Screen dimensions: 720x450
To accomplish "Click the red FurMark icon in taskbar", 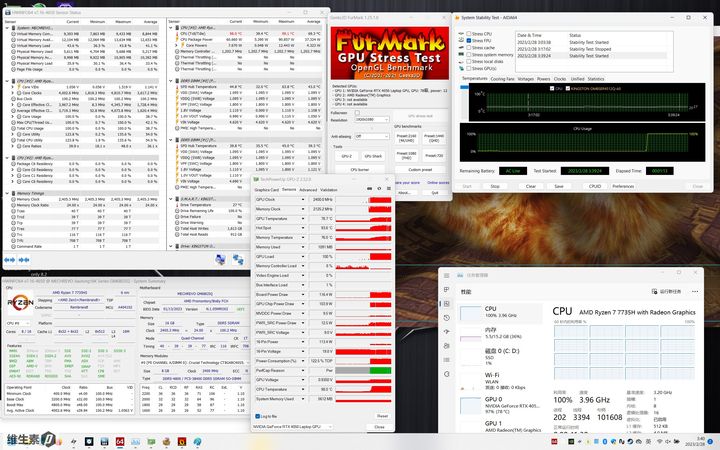I will 182,442.
